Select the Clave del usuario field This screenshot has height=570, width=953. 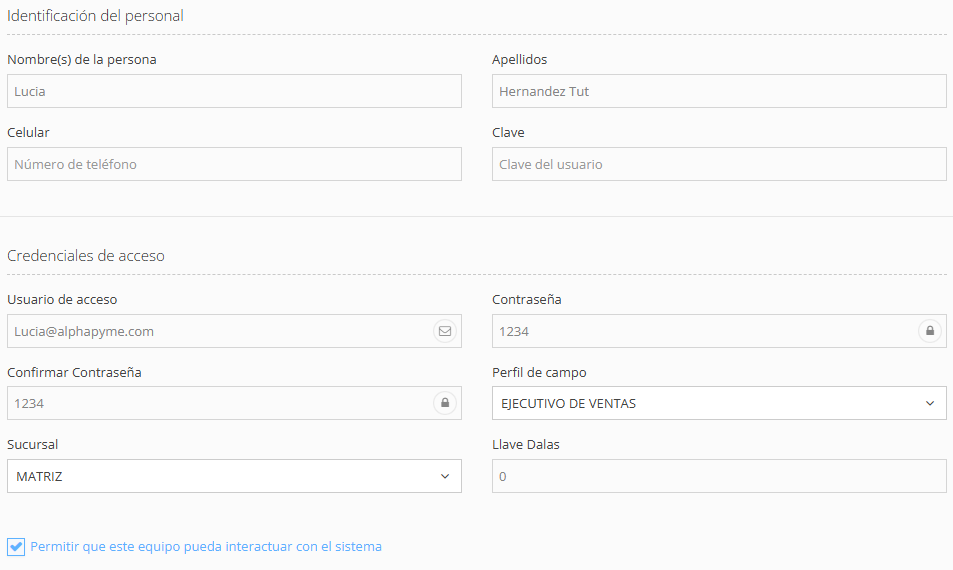[718, 164]
